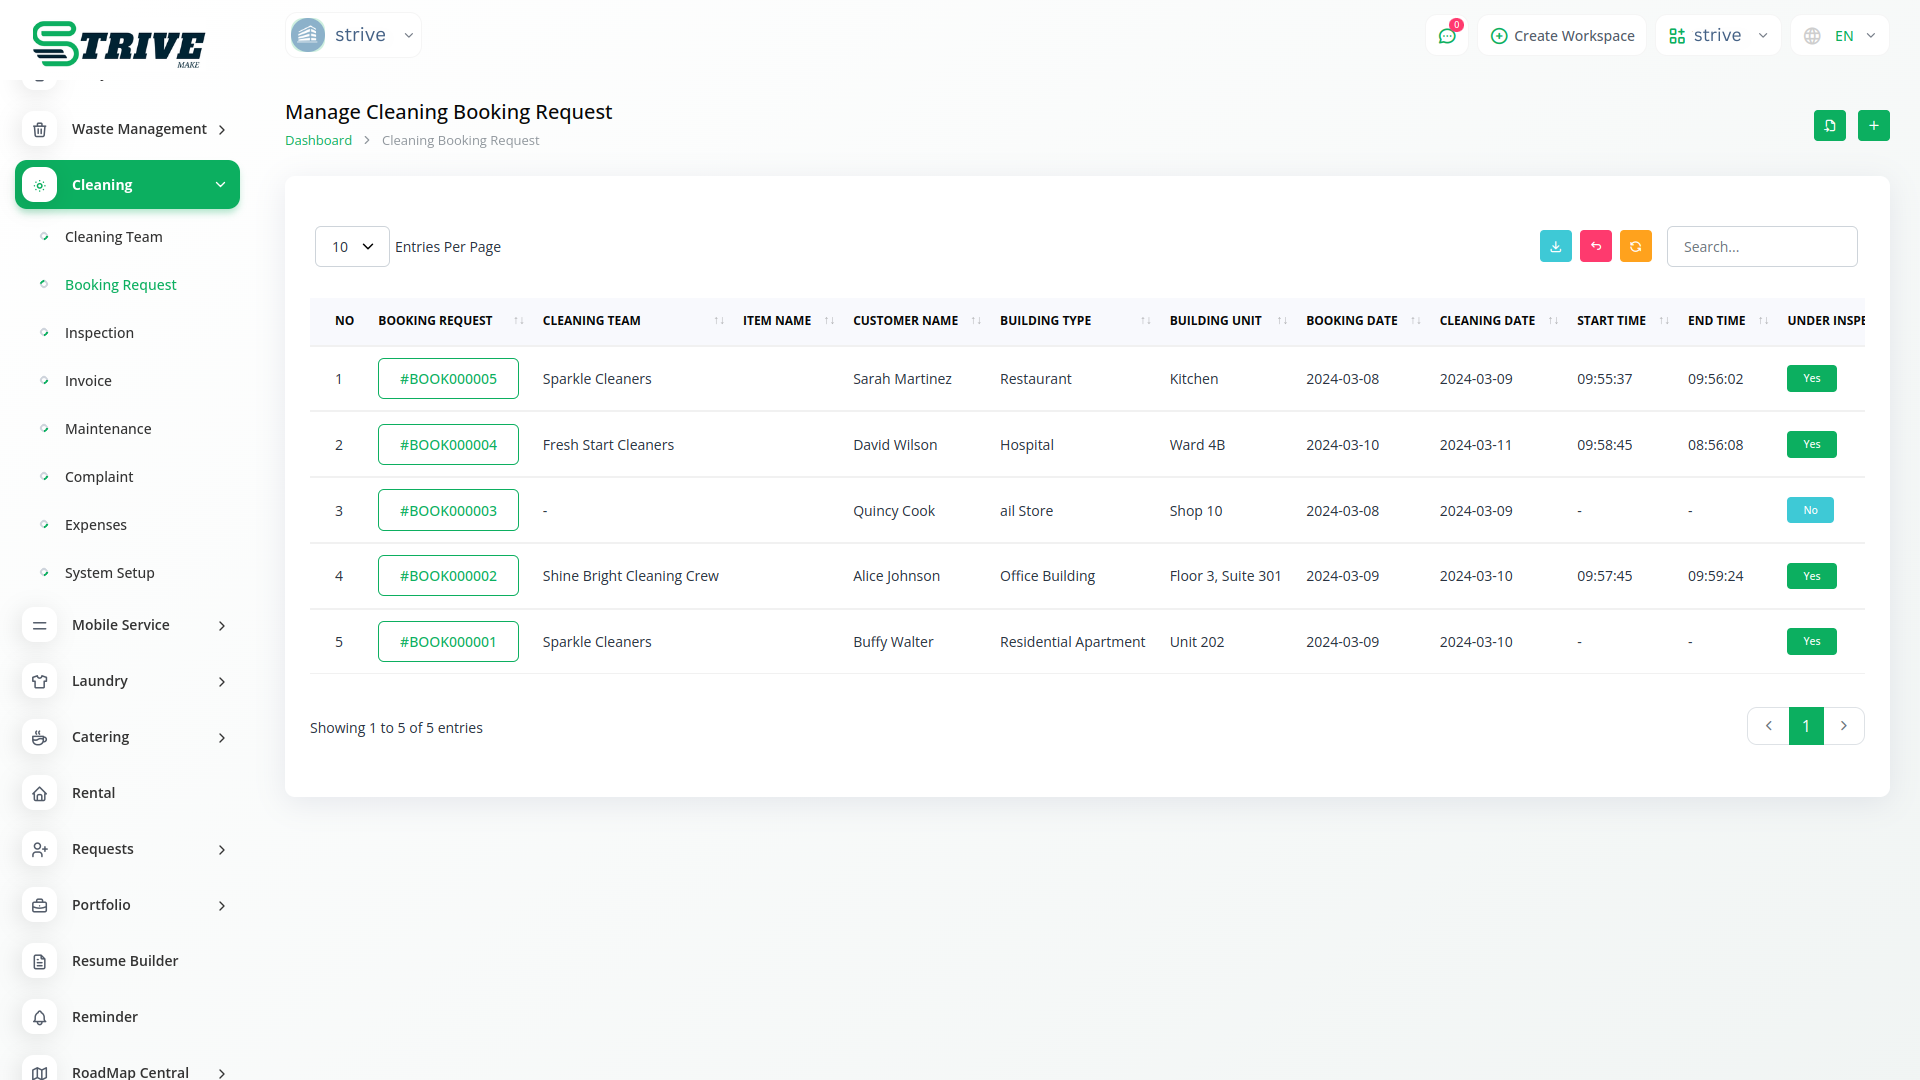Open the entries per page dropdown

[352, 247]
